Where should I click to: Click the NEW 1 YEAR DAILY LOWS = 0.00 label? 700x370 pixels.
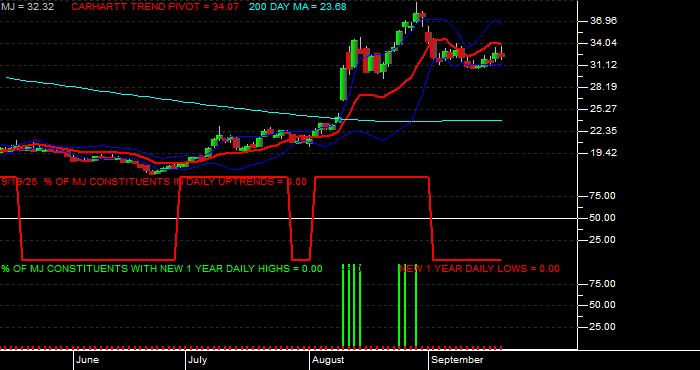click(x=479, y=269)
